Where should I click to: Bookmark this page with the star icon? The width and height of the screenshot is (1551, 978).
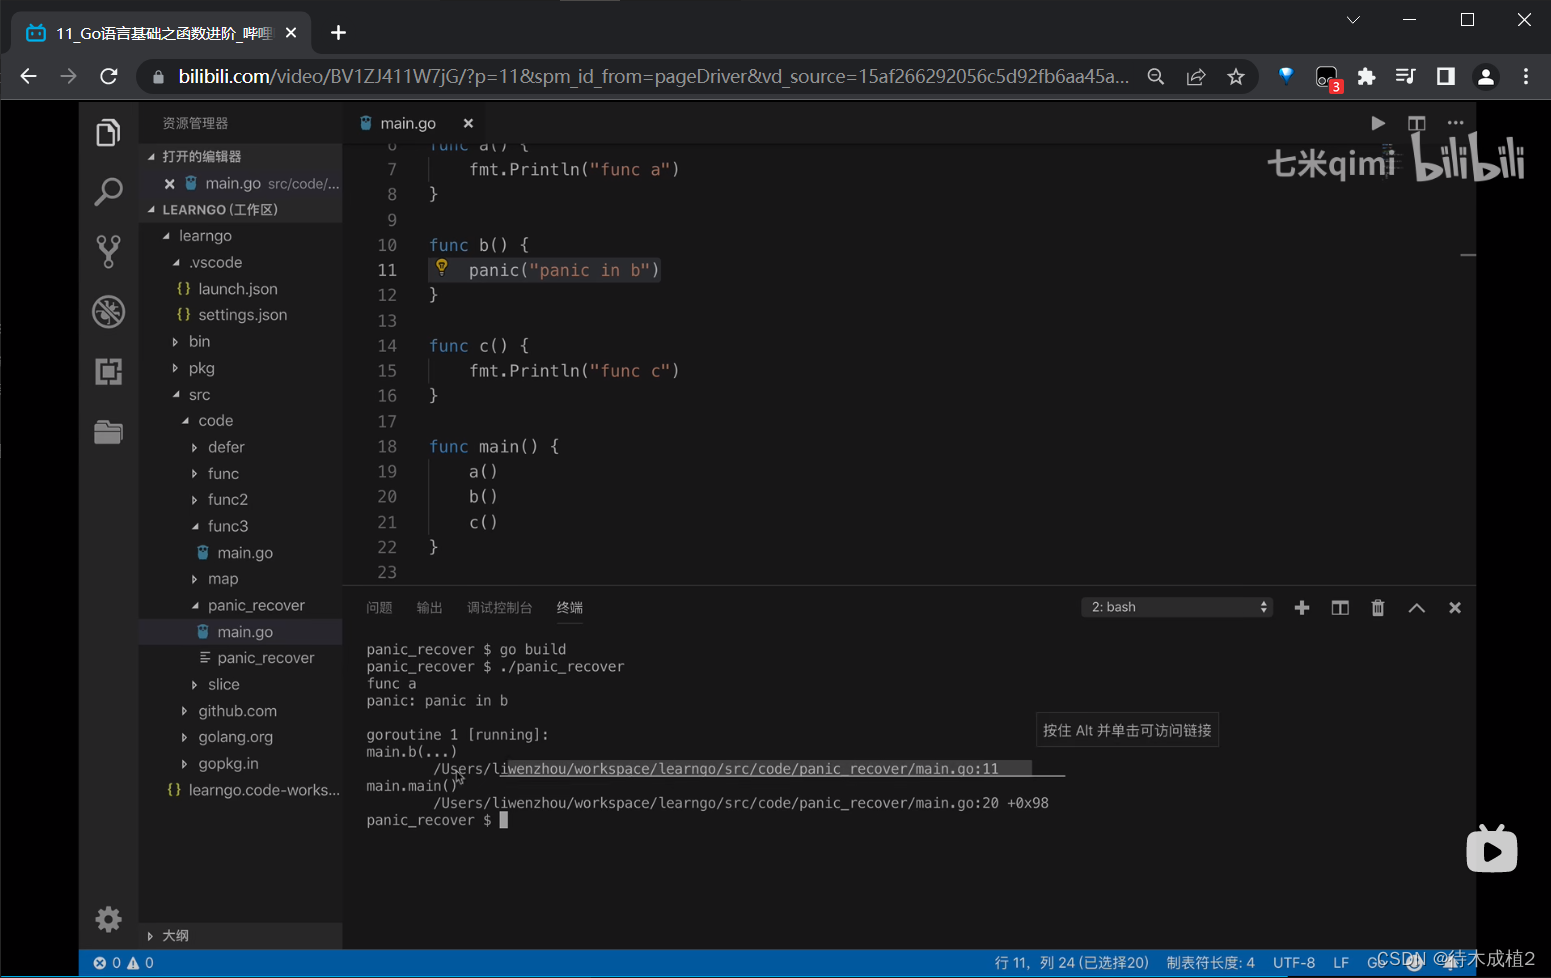pyautogui.click(x=1236, y=77)
